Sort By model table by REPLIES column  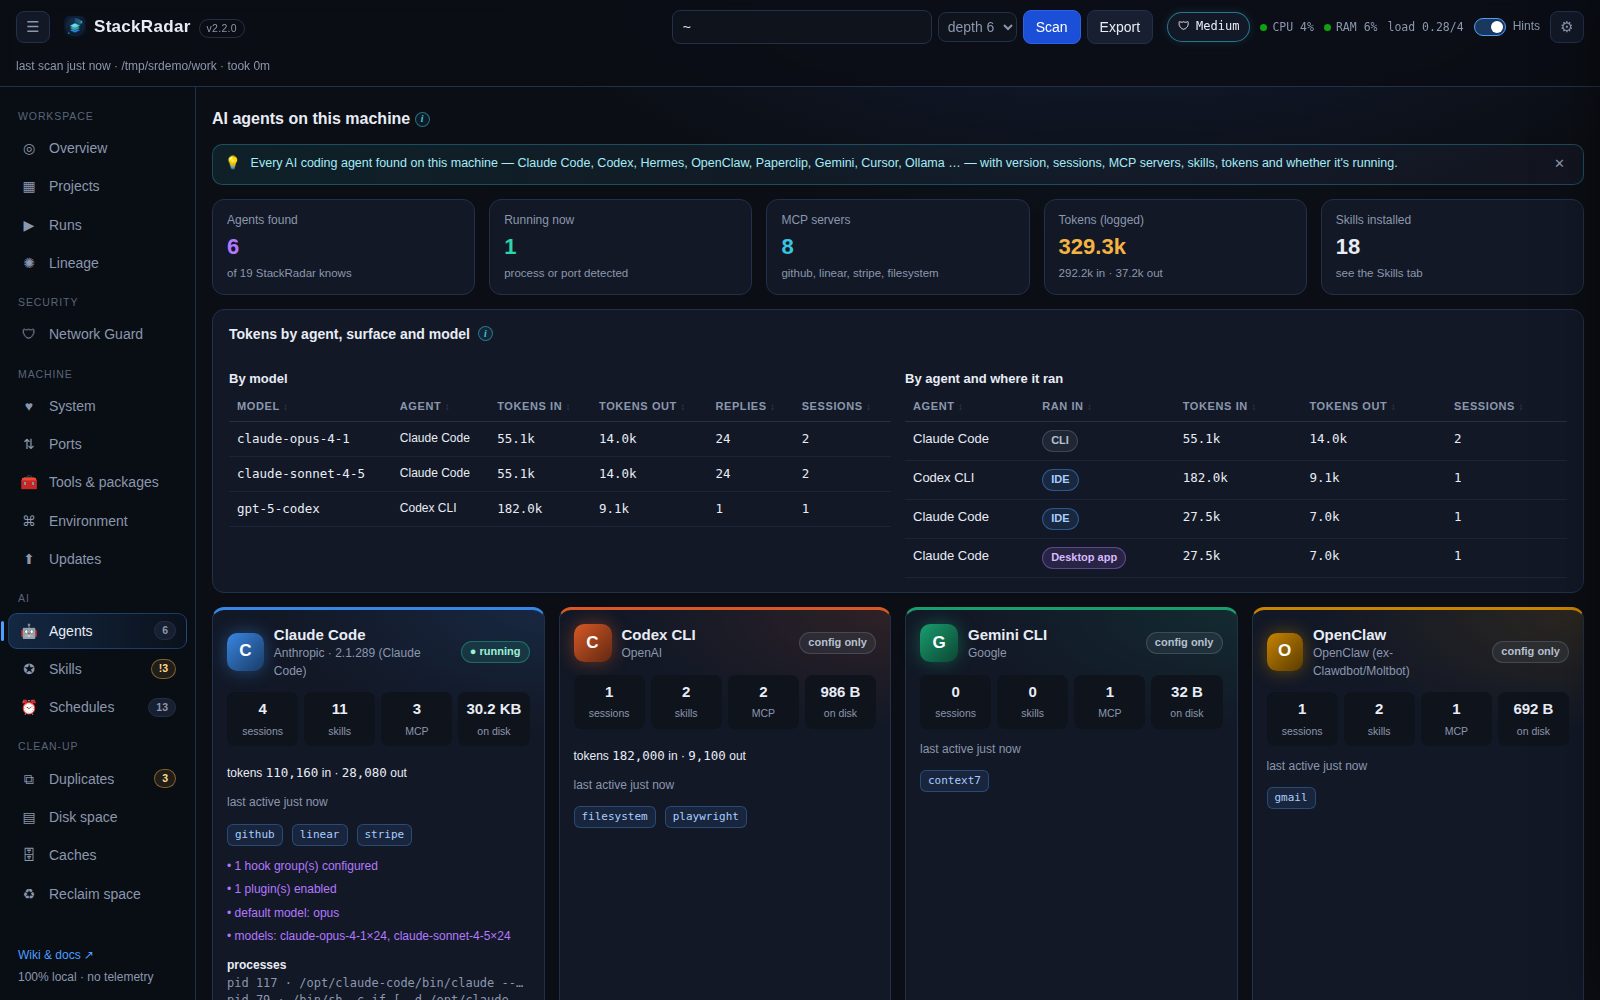tap(744, 406)
